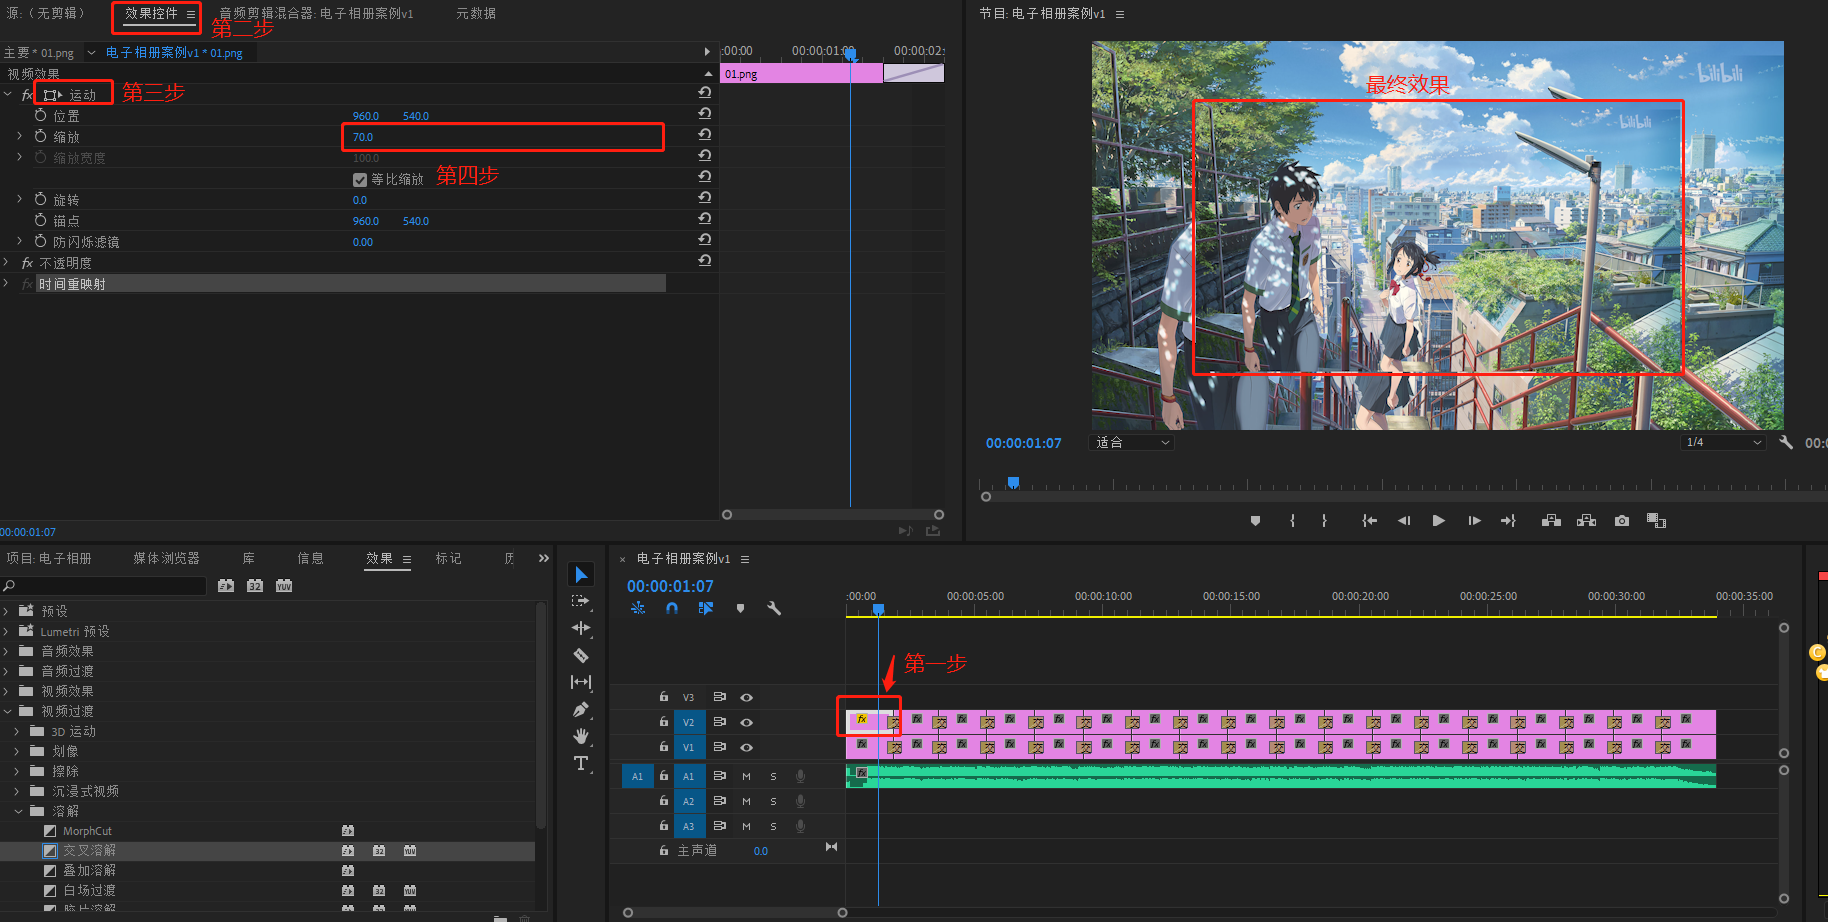Screen dimensions: 1828x922
Task: Click the Extract button
Action: click(1586, 521)
